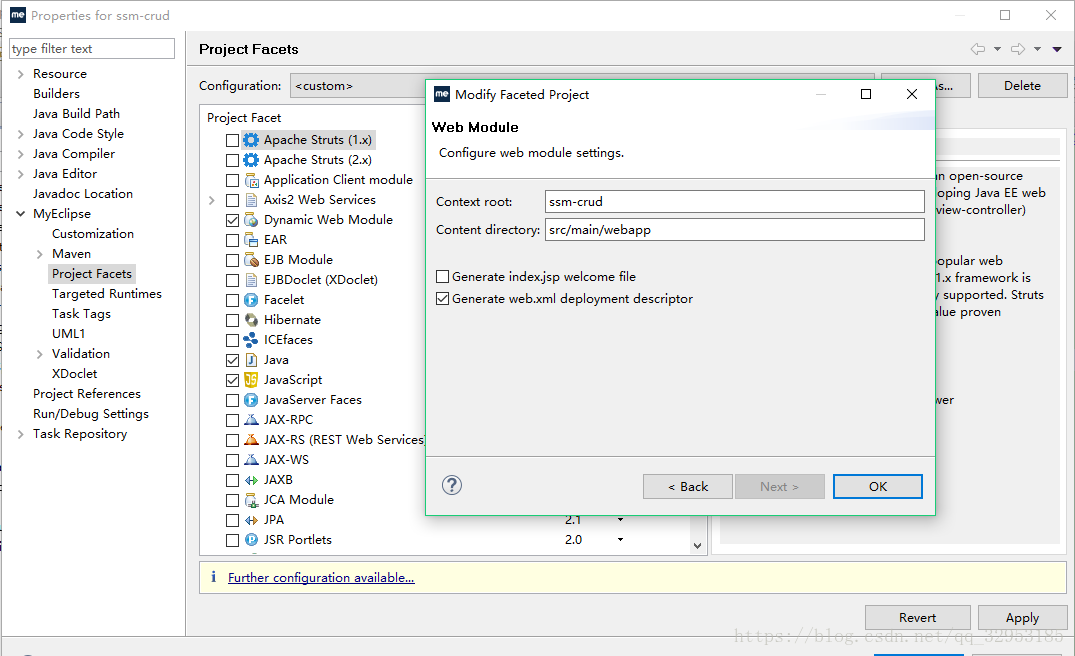Uncheck the Java facet checkbox
The height and width of the screenshot is (656, 1075).
232,361
